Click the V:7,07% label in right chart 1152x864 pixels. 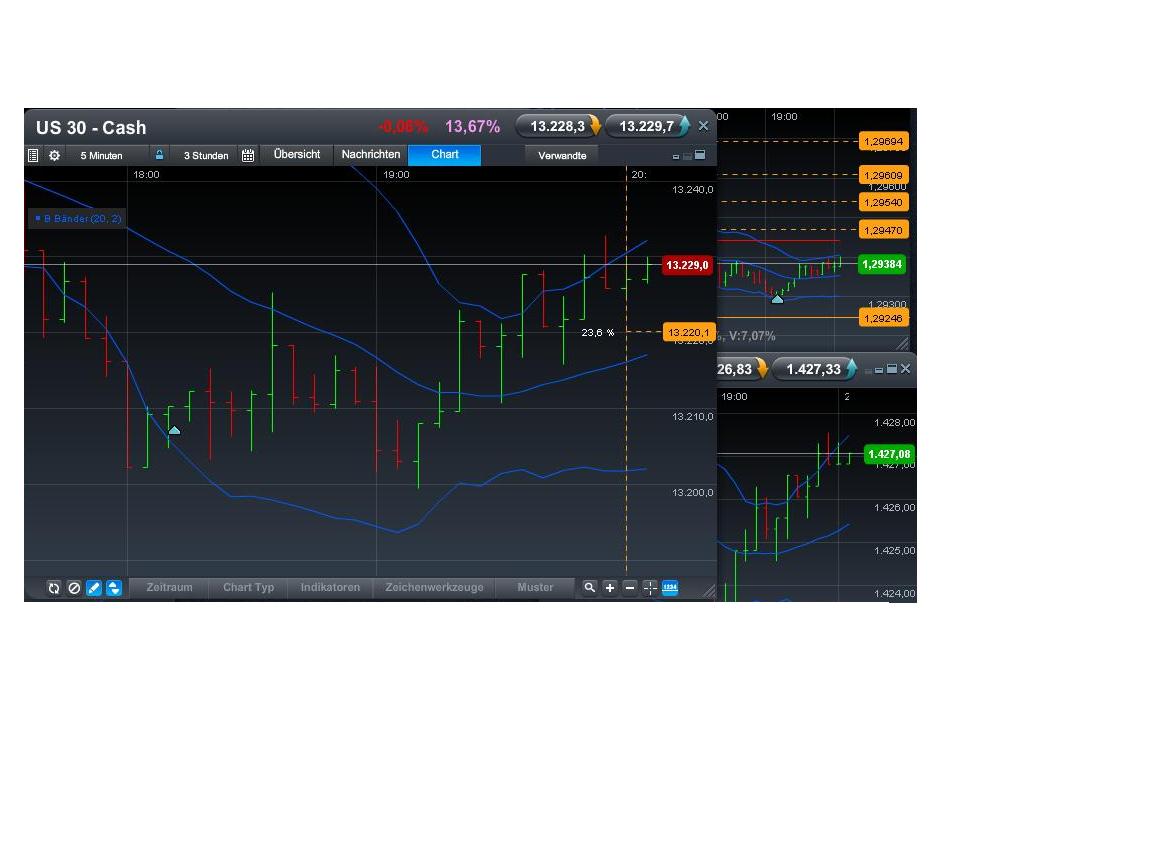point(752,336)
